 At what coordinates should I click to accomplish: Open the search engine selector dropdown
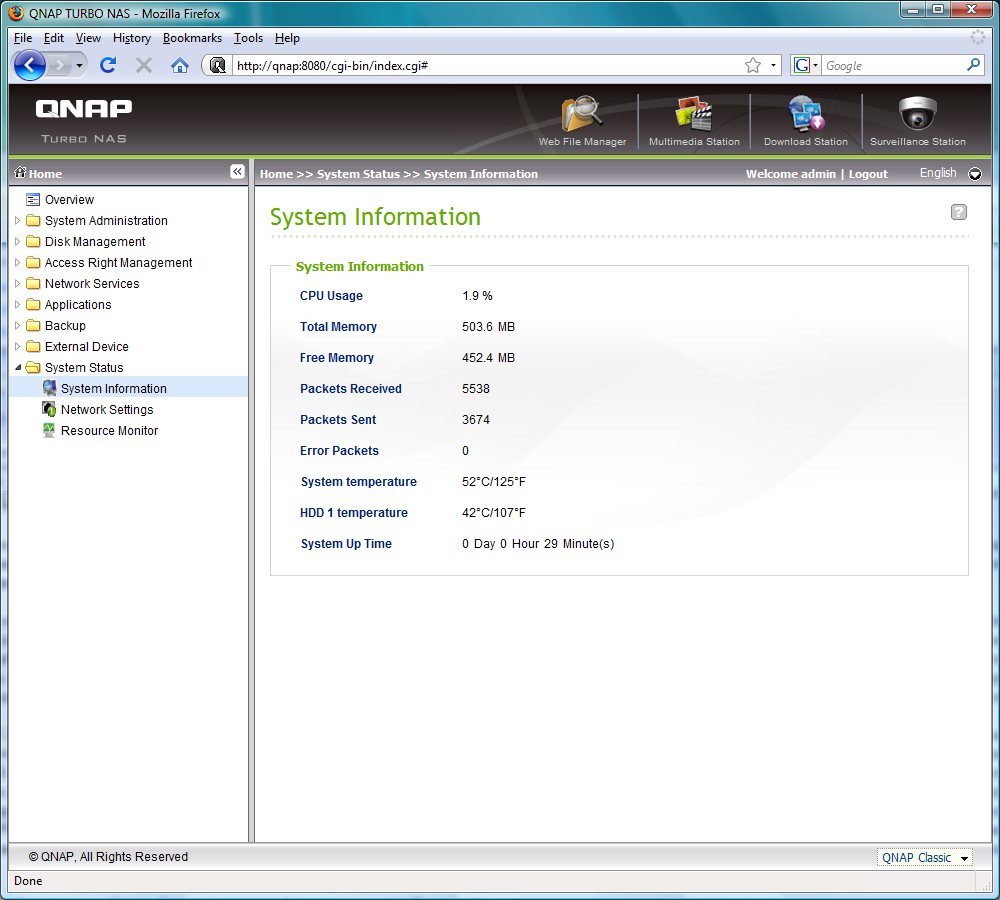[x=805, y=65]
